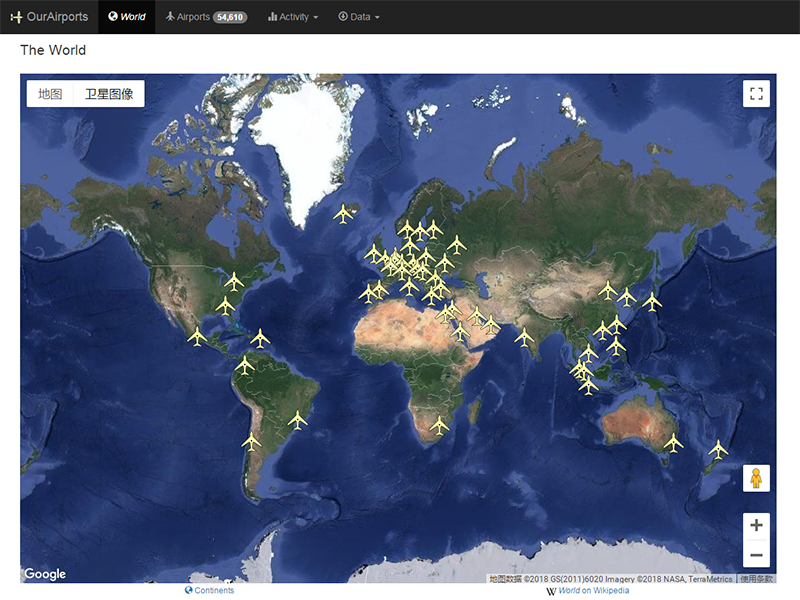800x600 pixels.
Task: Open Street View with the Pegman icon
Action: 757,477
